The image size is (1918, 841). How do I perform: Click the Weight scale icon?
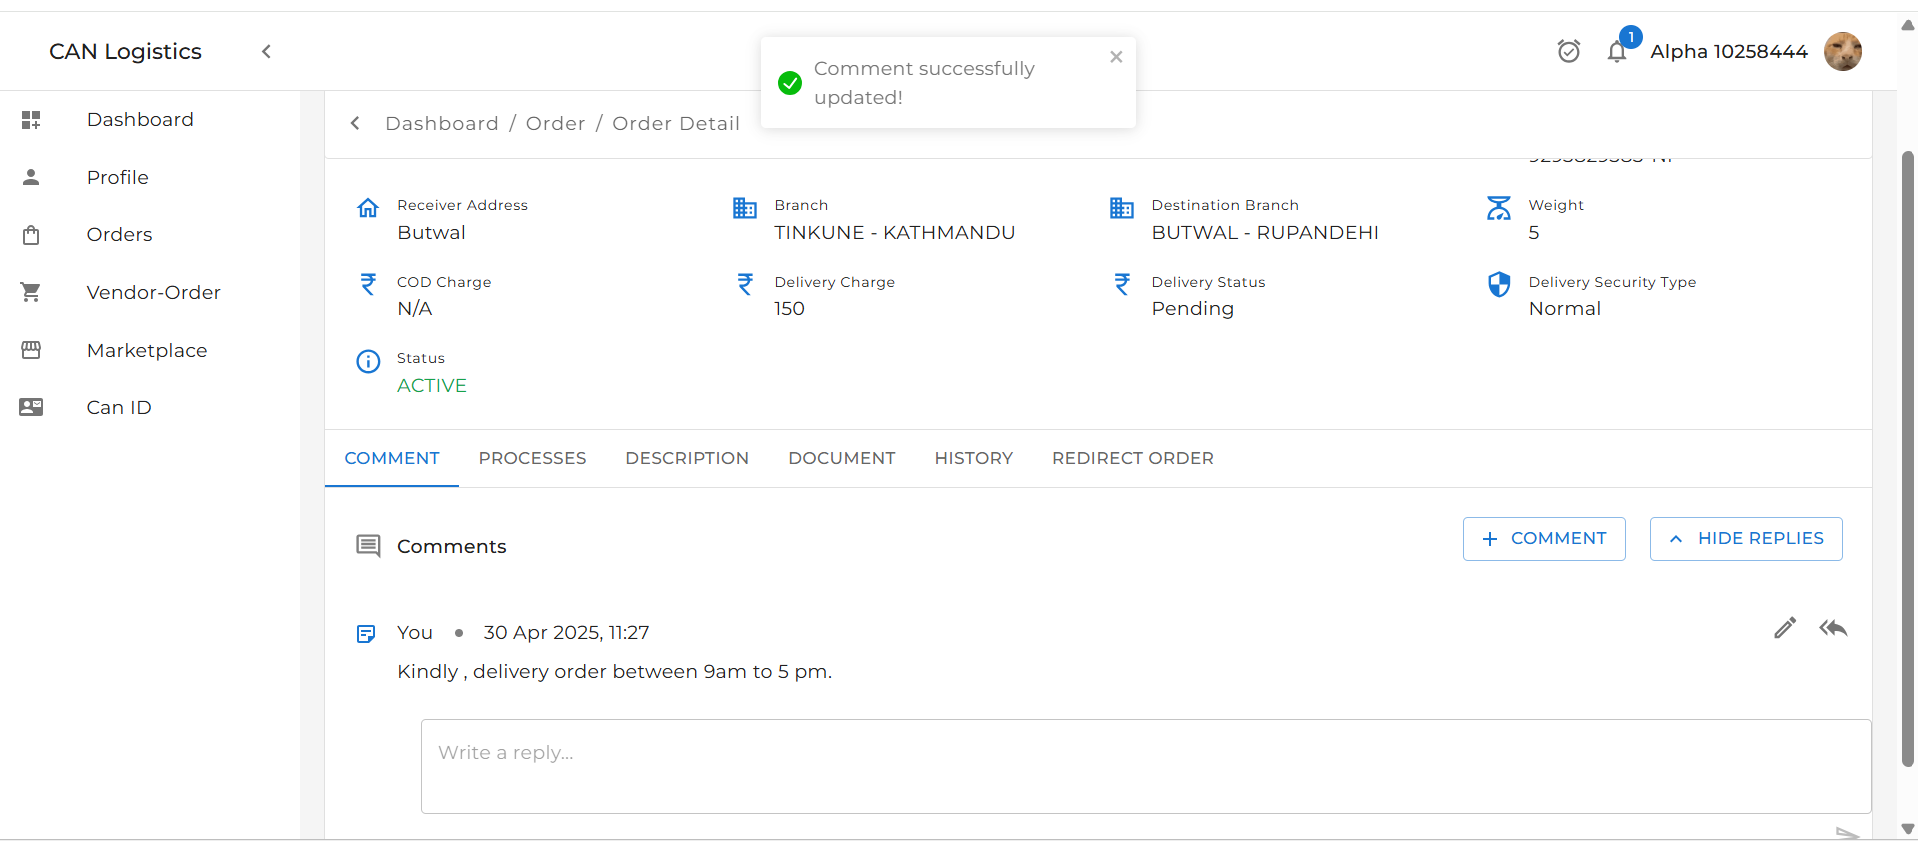click(1499, 208)
